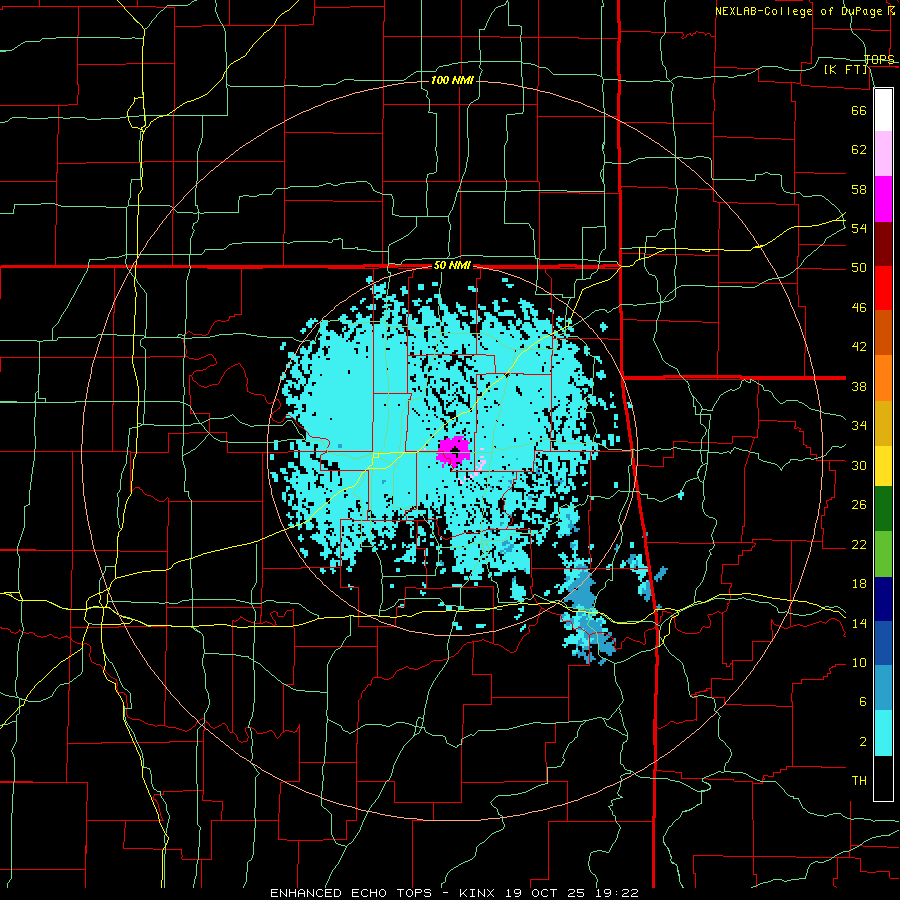Pick the dark red legend swatch
The height and width of the screenshot is (900, 900).
click(x=883, y=243)
